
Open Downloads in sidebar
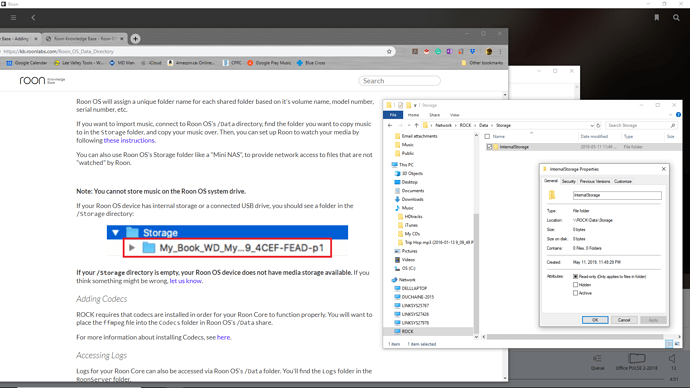[x=409, y=199]
